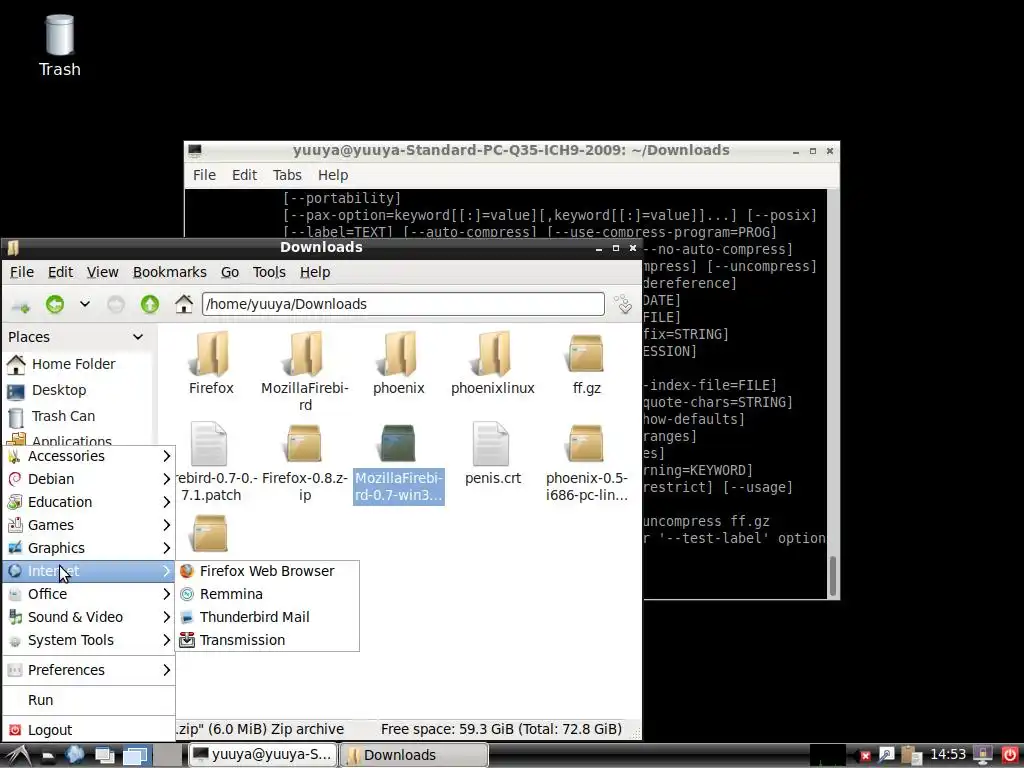Select the phoenix-0.5-i686-pc-linux archive

coord(586,462)
